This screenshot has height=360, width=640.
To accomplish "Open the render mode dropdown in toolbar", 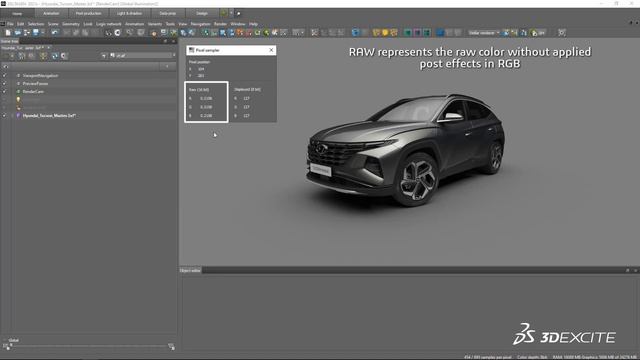I will (x=484, y=33).
